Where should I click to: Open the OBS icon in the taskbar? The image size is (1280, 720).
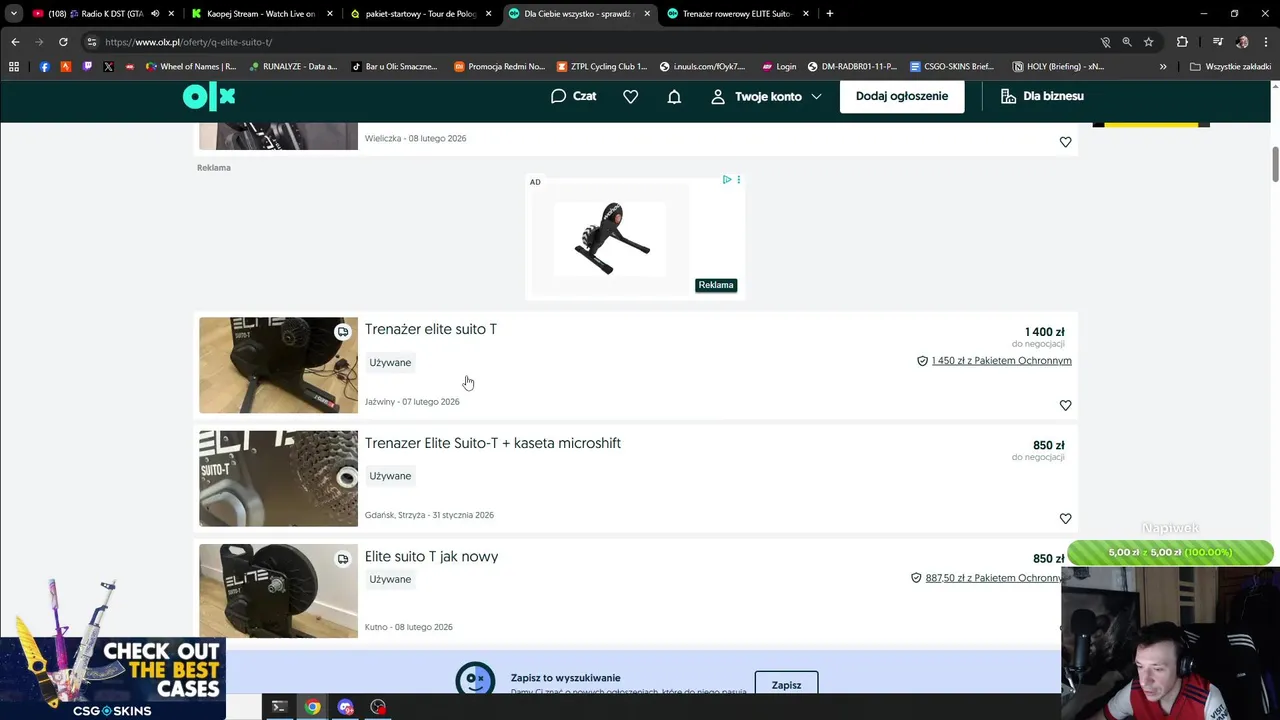(x=378, y=707)
